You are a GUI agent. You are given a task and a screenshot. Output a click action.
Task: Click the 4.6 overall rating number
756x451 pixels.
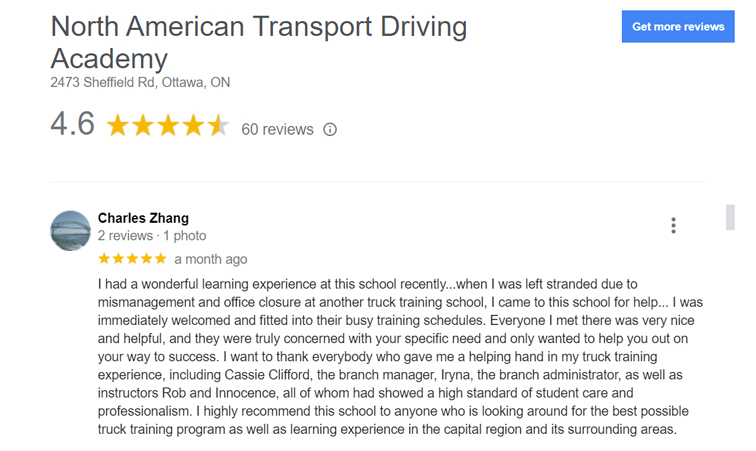(72, 125)
